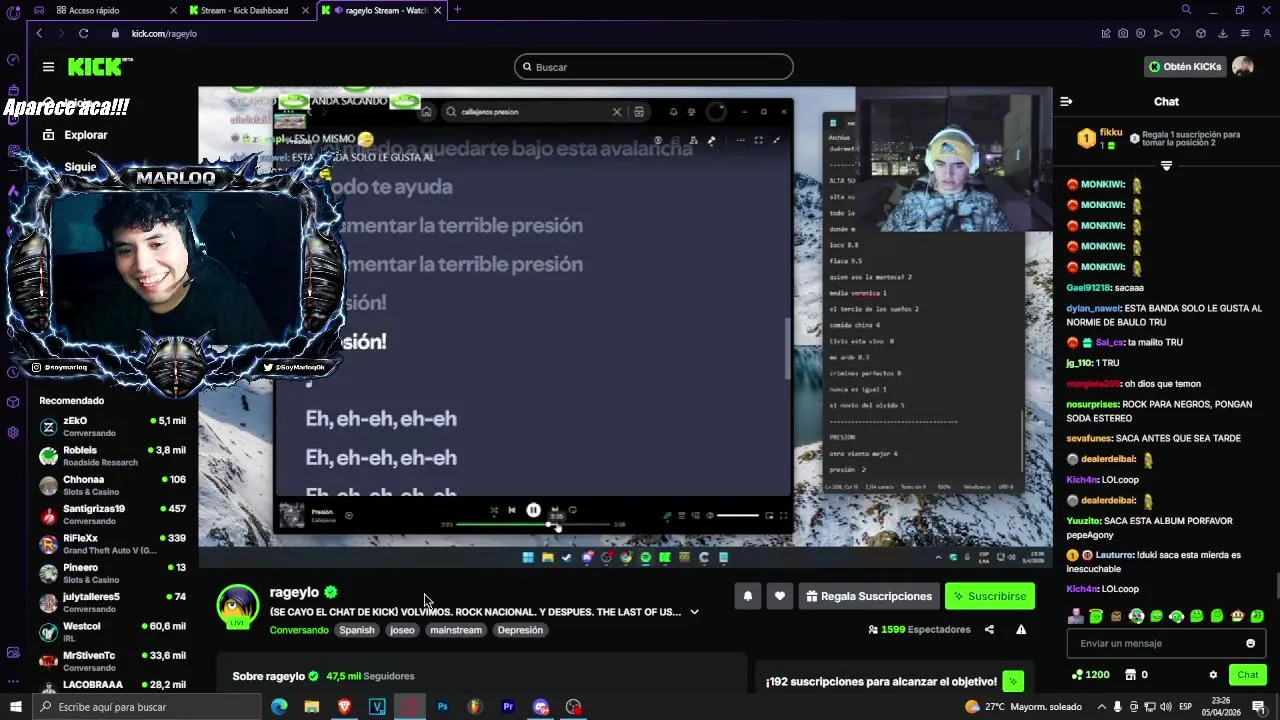Click the Buscar search field
The width and height of the screenshot is (1280, 720).
[x=654, y=67]
